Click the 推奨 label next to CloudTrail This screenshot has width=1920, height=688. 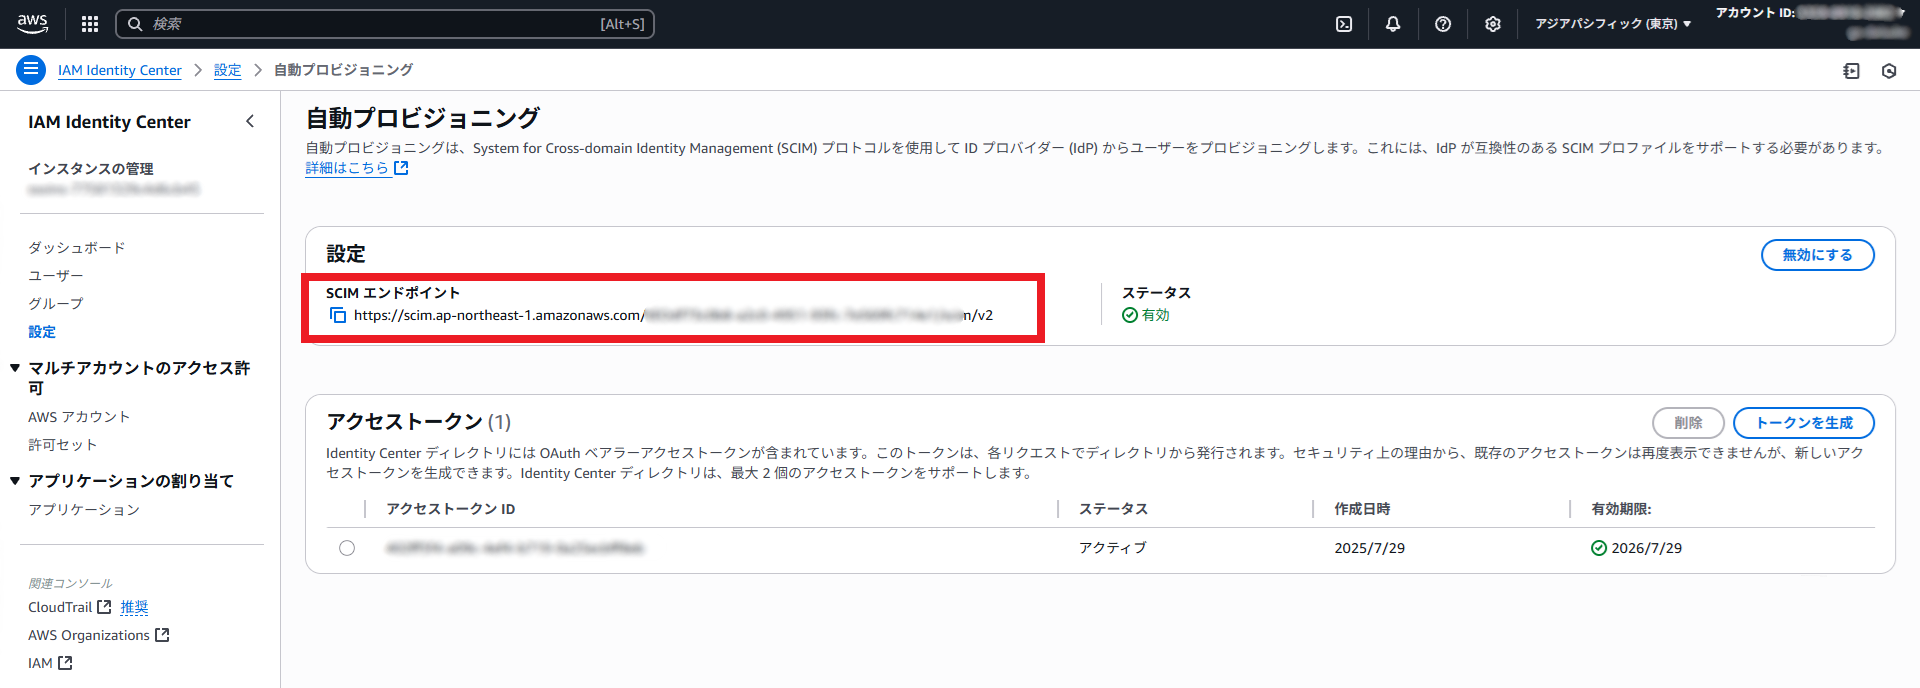coord(134,607)
